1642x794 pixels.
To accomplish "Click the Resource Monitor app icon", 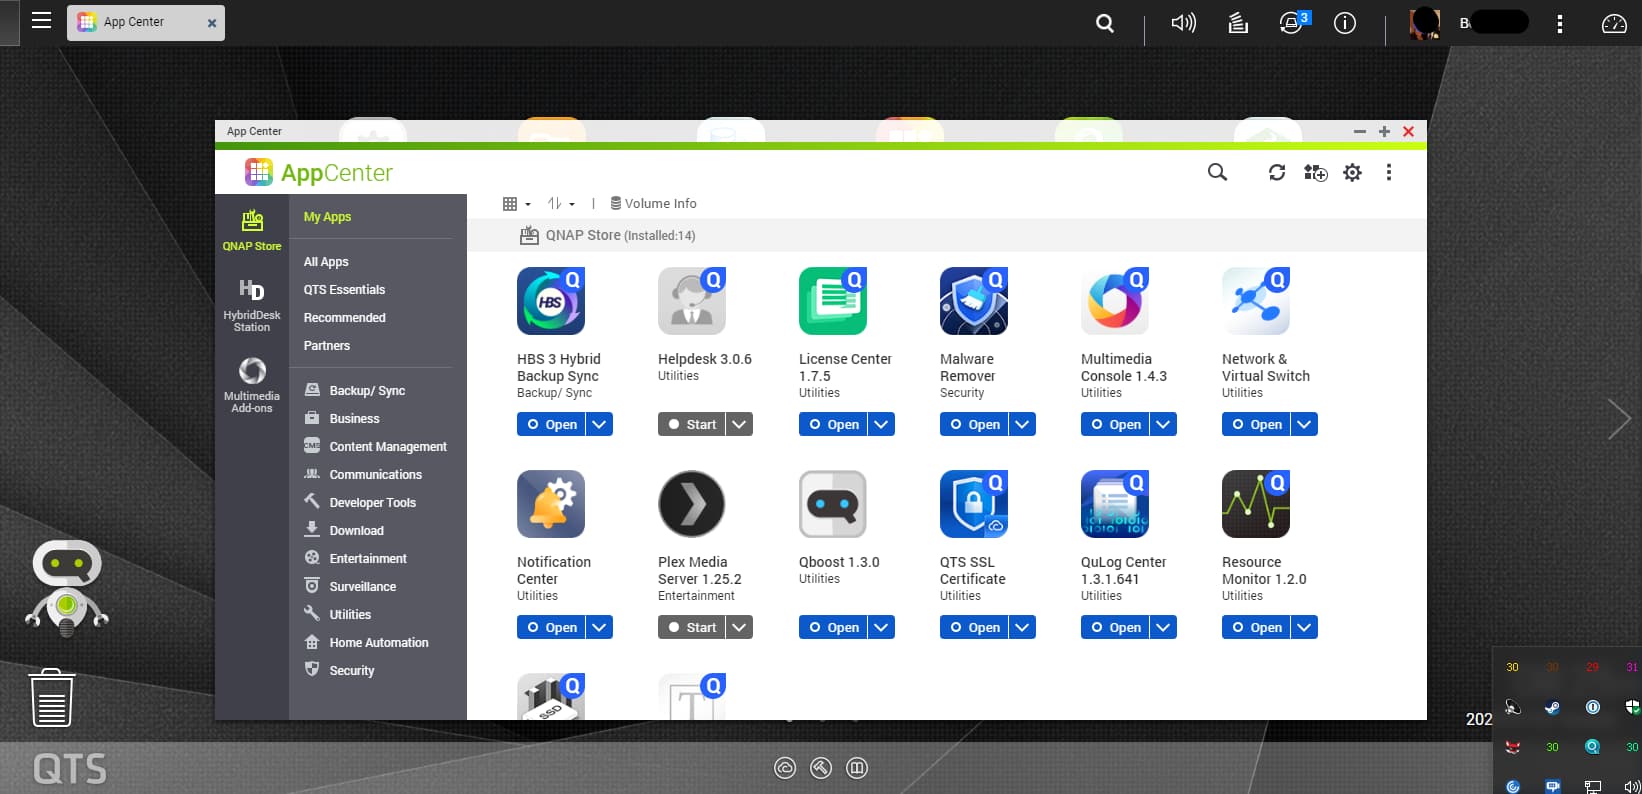I will [1256, 504].
